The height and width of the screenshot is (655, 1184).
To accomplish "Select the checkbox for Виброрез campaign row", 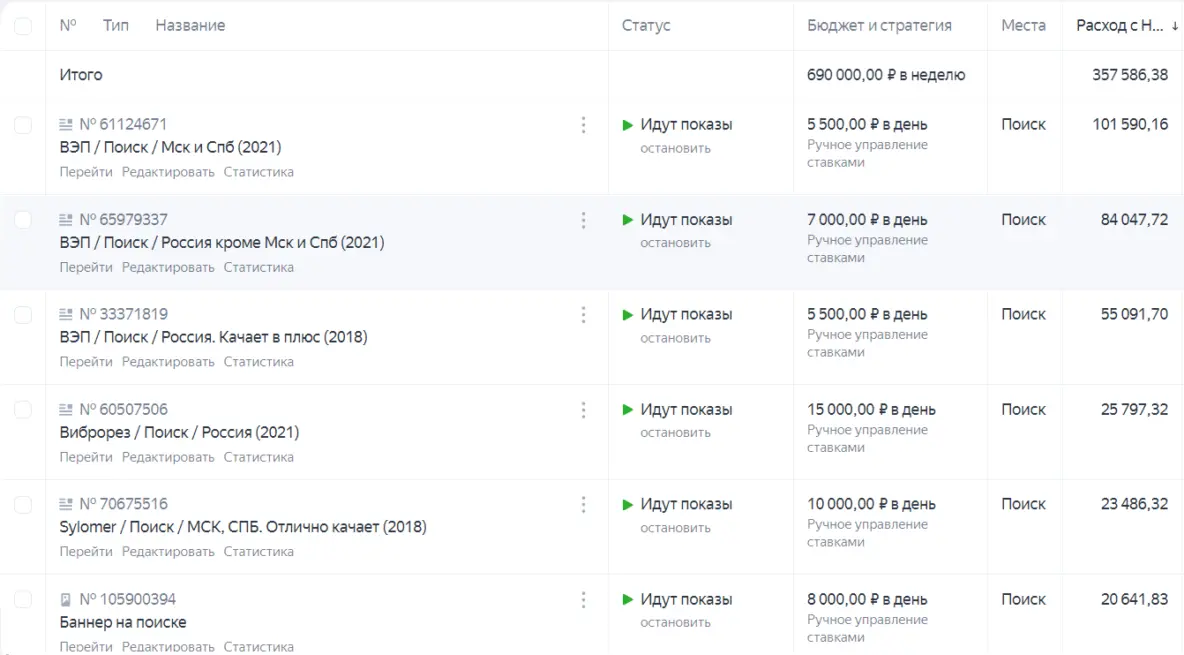I will [22, 410].
